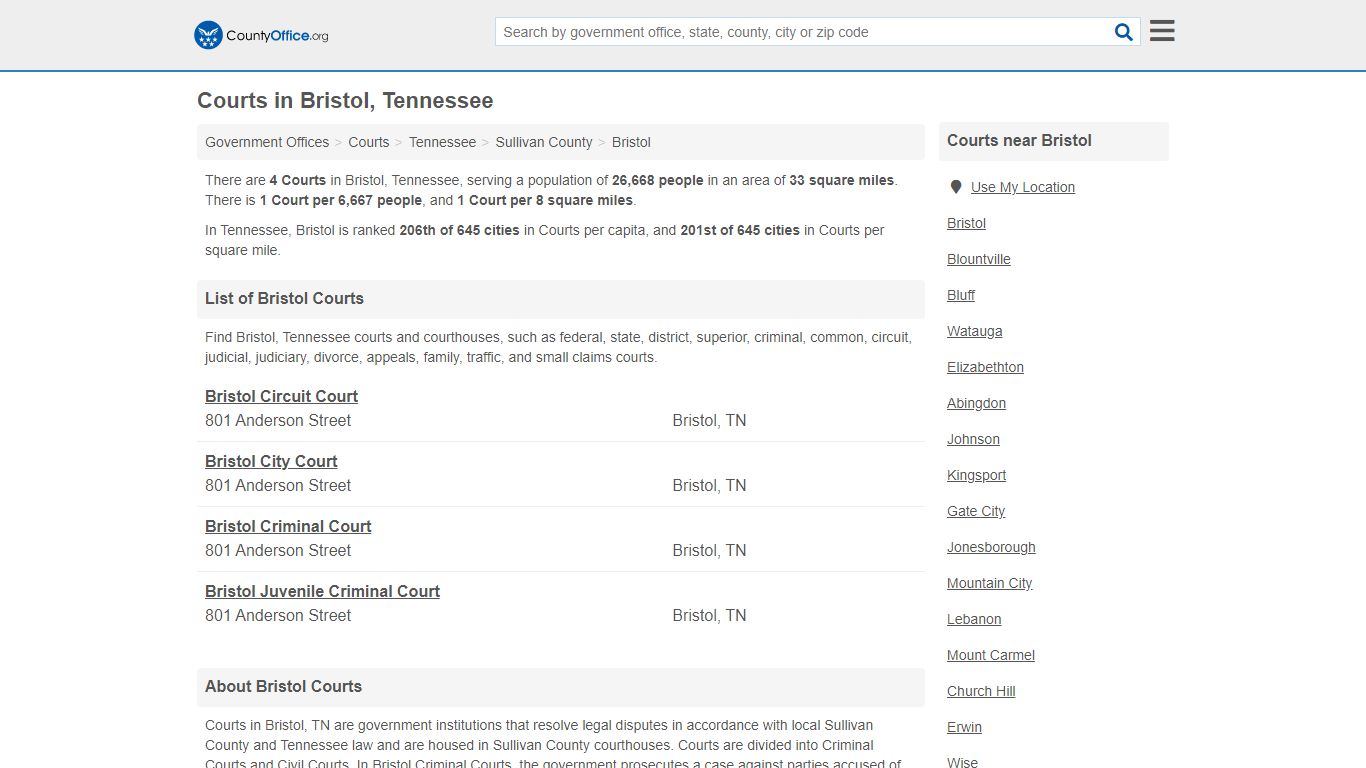The width and height of the screenshot is (1366, 768).
Task: View courts near Gate City
Action: tap(976, 511)
